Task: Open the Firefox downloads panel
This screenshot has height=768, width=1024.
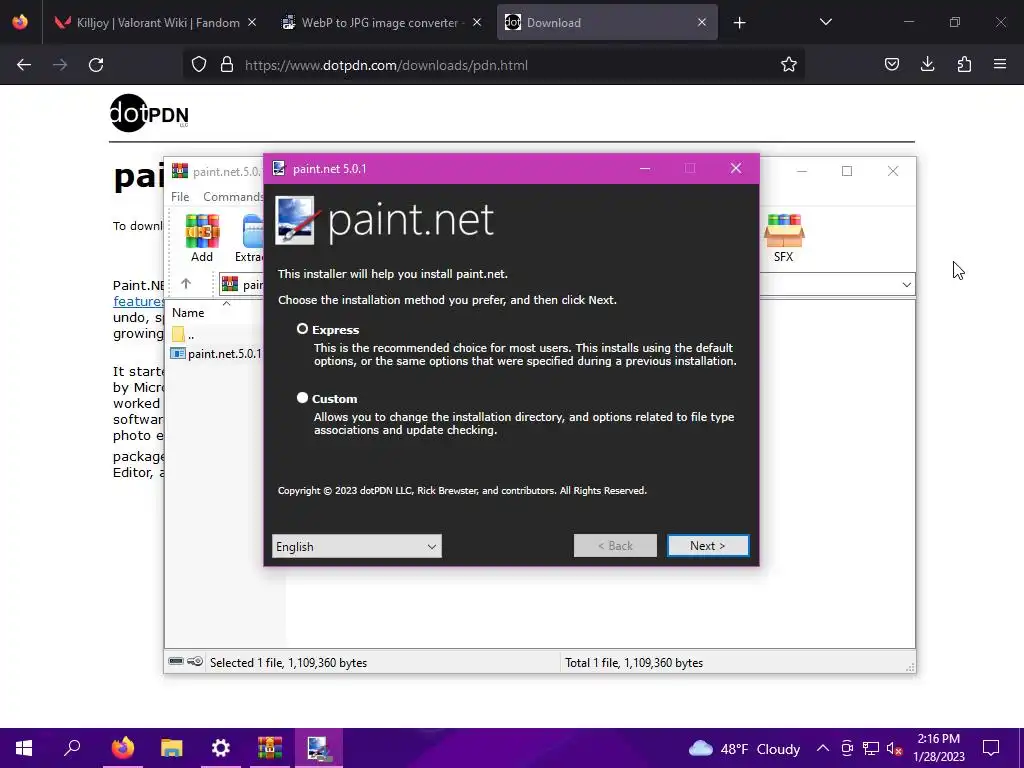Action: [927, 65]
